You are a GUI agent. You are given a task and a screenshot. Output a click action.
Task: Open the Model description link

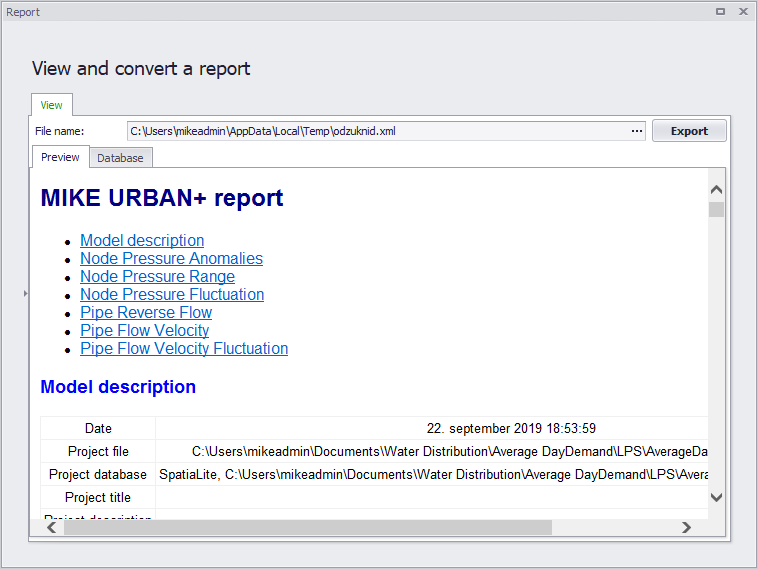(142, 240)
